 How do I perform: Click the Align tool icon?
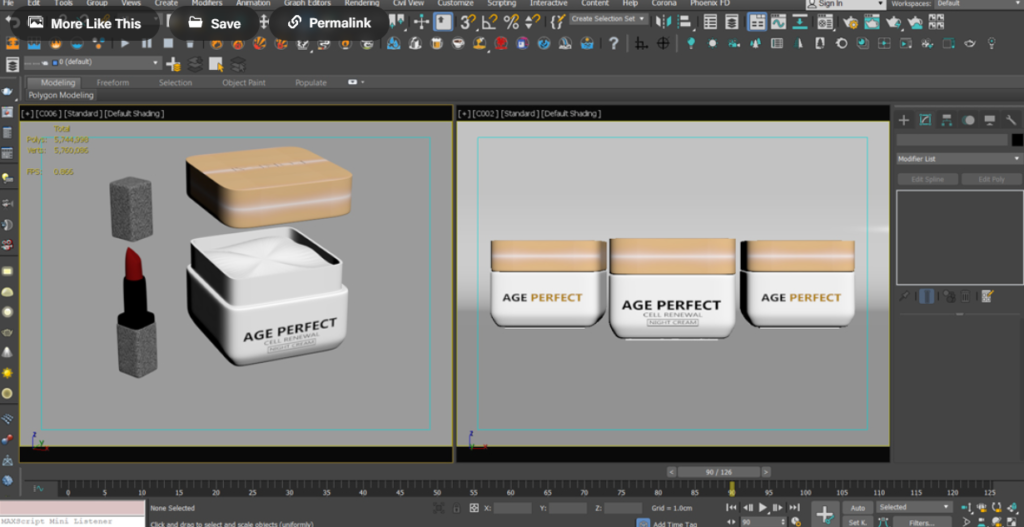point(684,22)
